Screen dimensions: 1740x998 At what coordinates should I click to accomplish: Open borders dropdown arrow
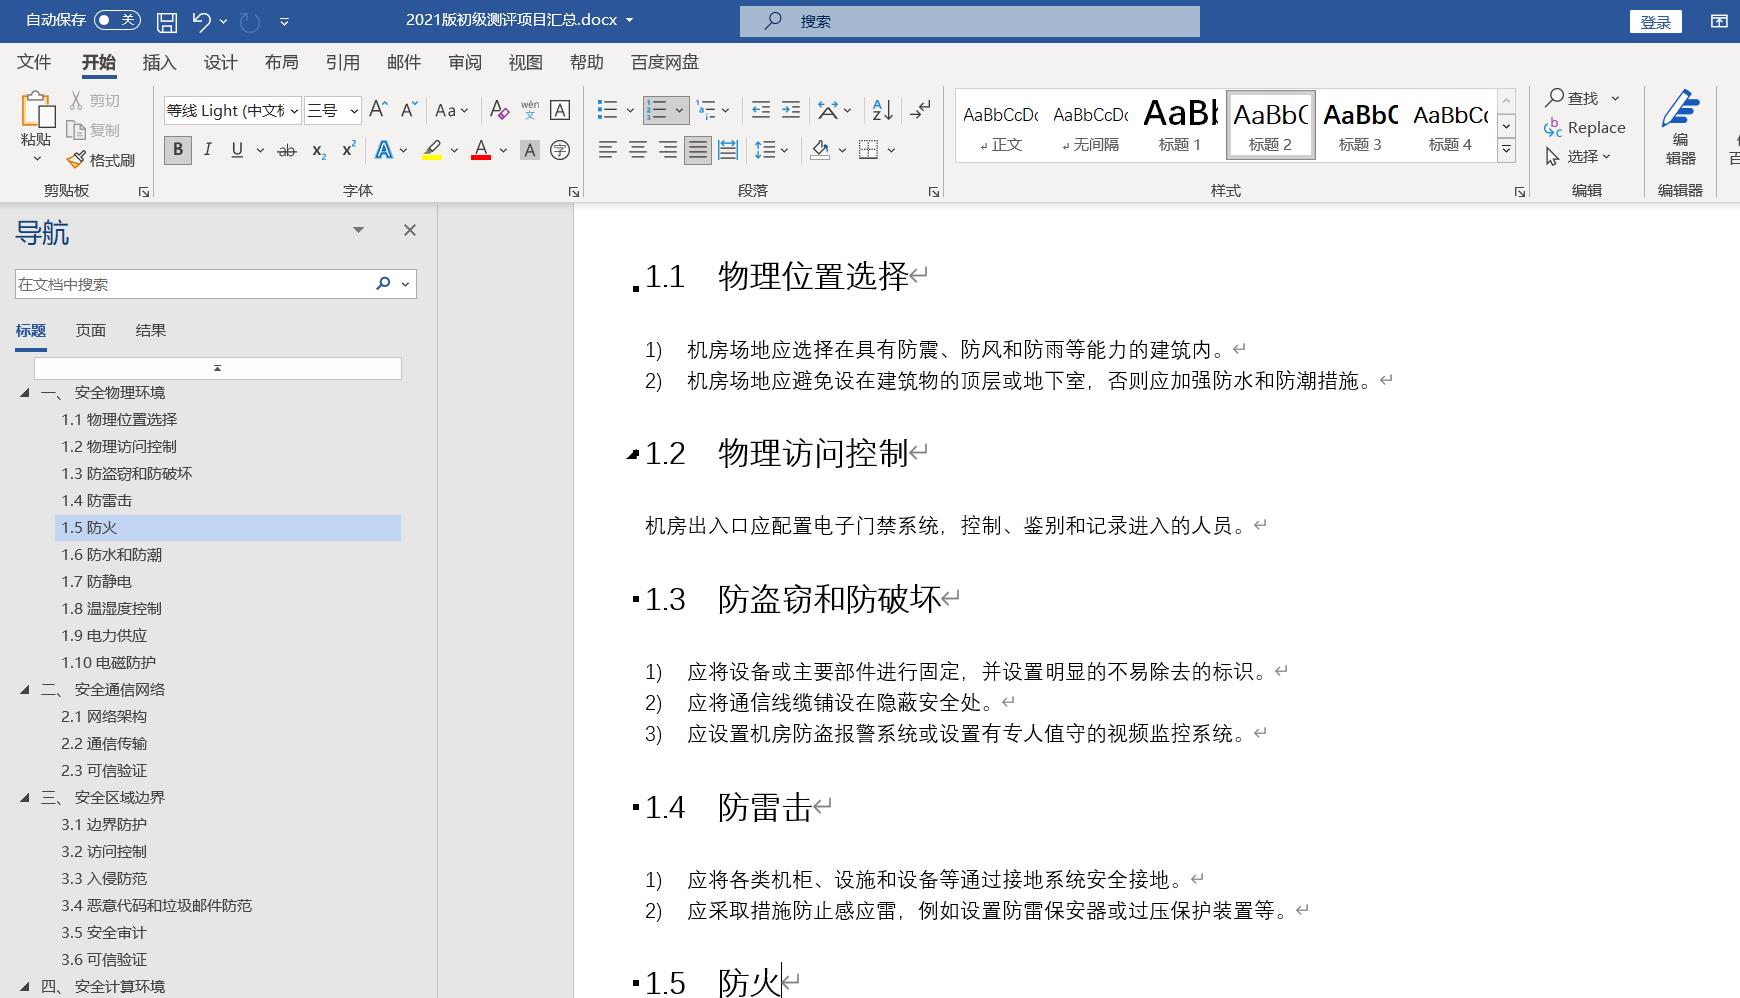click(x=891, y=150)
